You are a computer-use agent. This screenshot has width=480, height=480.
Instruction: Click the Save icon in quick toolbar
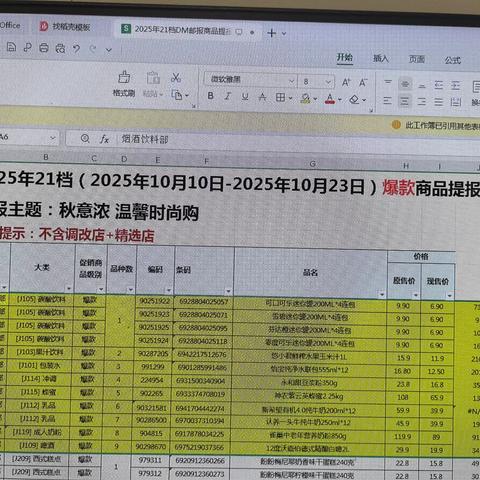coord(11,47)
